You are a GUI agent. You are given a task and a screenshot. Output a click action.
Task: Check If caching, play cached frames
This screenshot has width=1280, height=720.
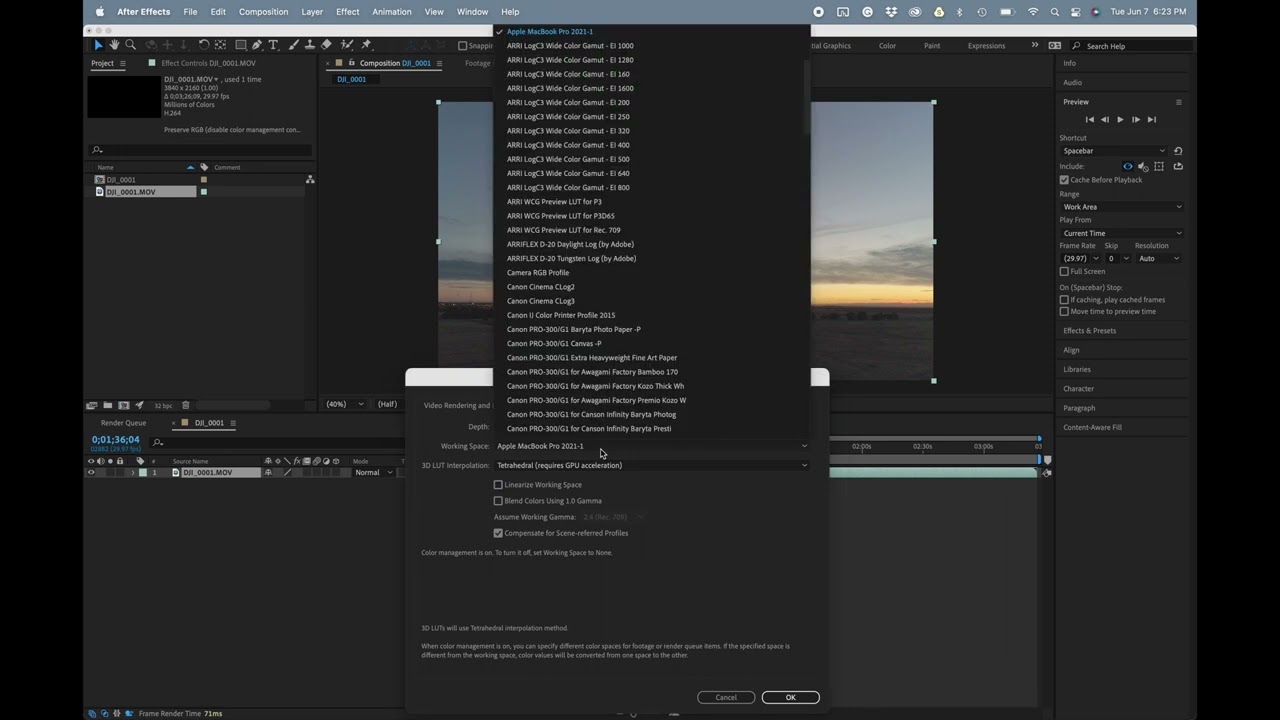(x=1064, y=299)
